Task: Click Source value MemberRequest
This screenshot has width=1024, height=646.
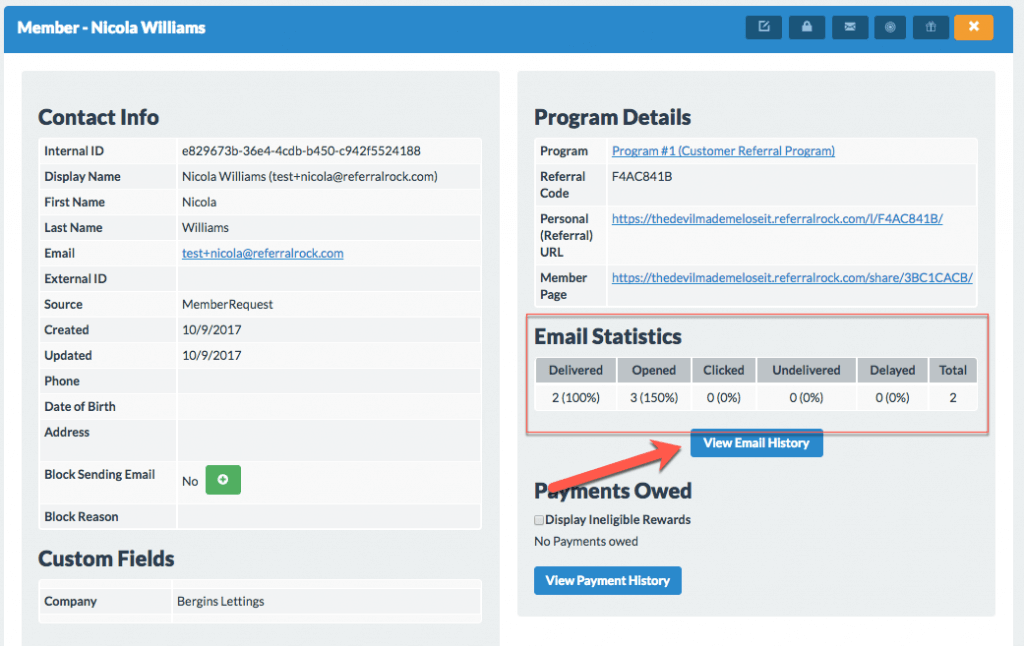Action: pos(227,304)
